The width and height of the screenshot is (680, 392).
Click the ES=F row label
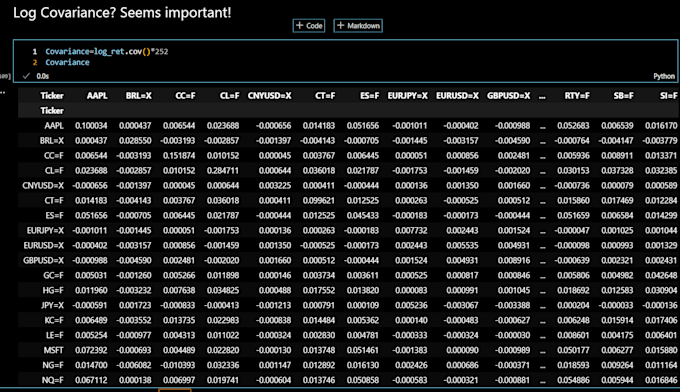click(x=54, y=216)
